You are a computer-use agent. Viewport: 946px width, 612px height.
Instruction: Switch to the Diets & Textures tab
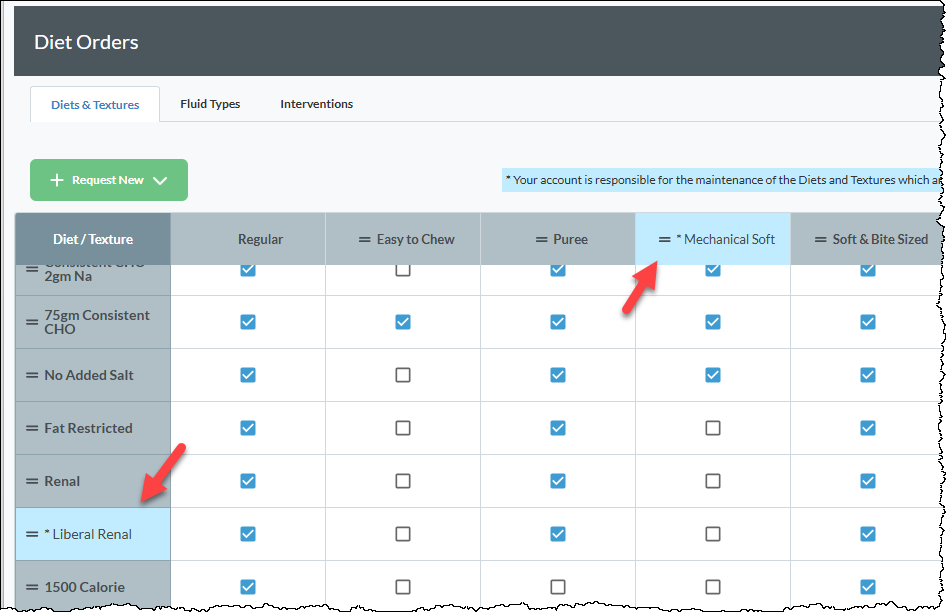point(95,104)
